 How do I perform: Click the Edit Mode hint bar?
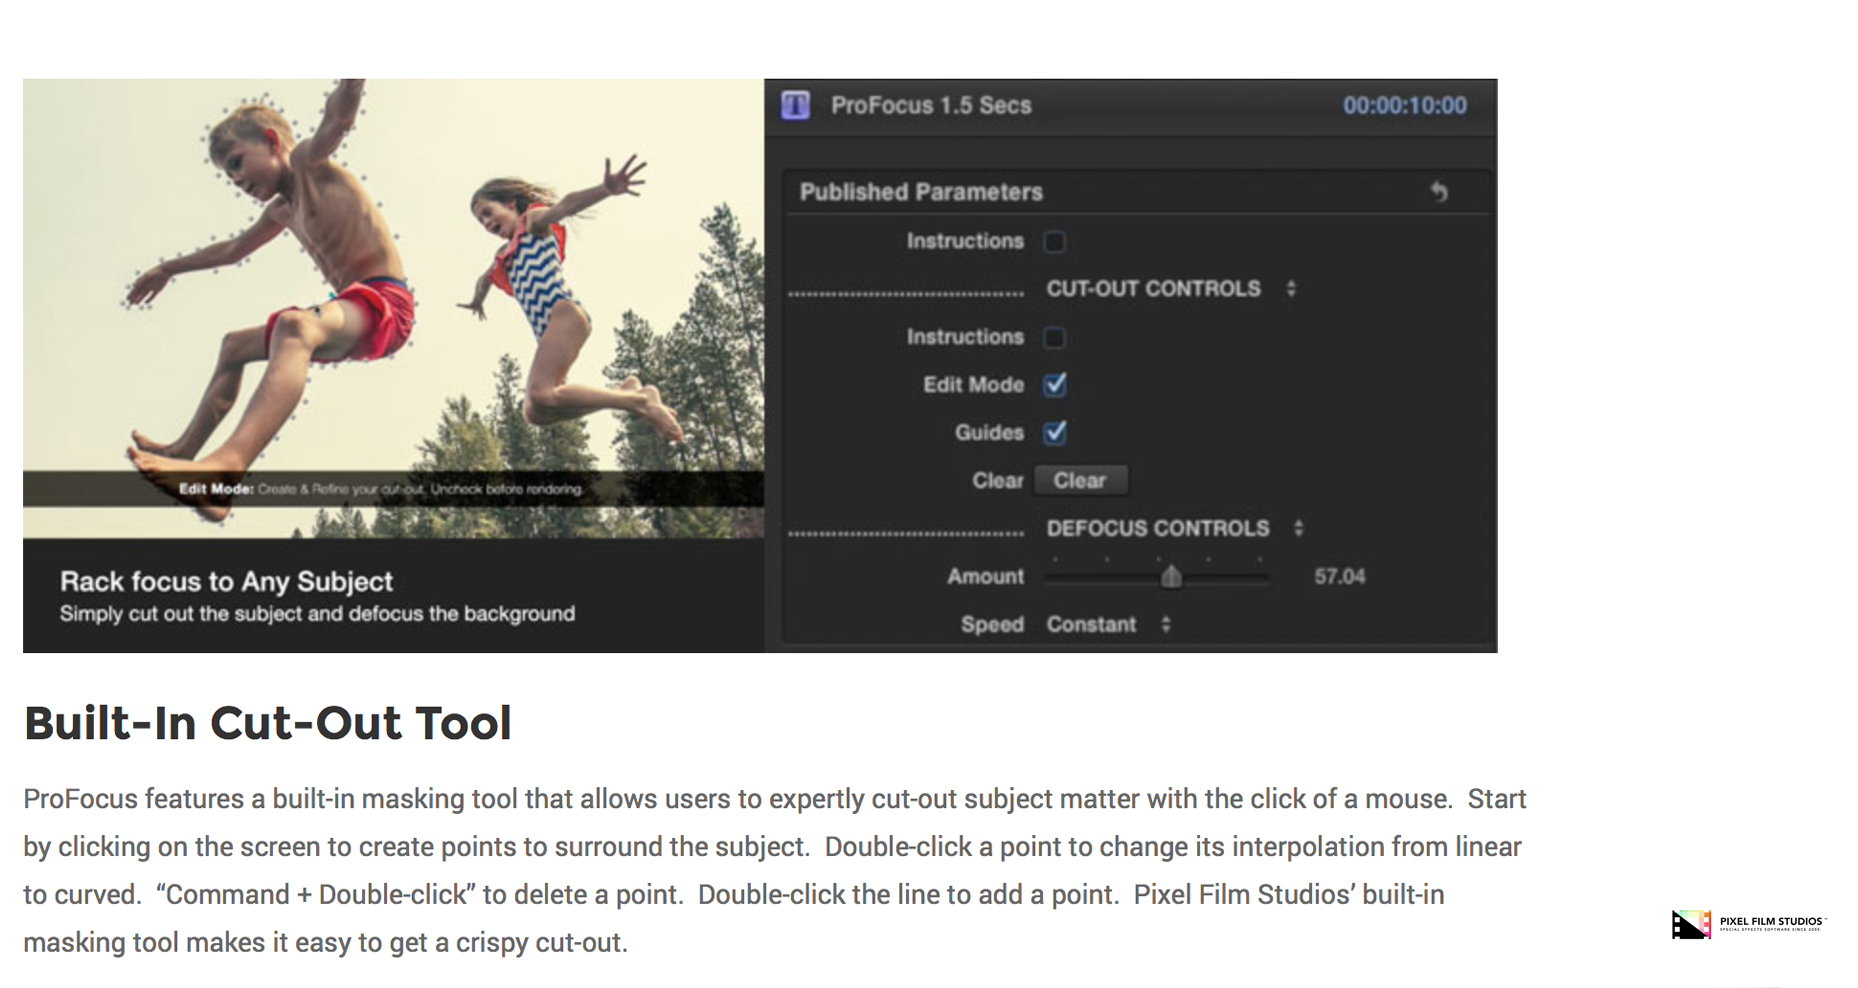click(393, 489)
